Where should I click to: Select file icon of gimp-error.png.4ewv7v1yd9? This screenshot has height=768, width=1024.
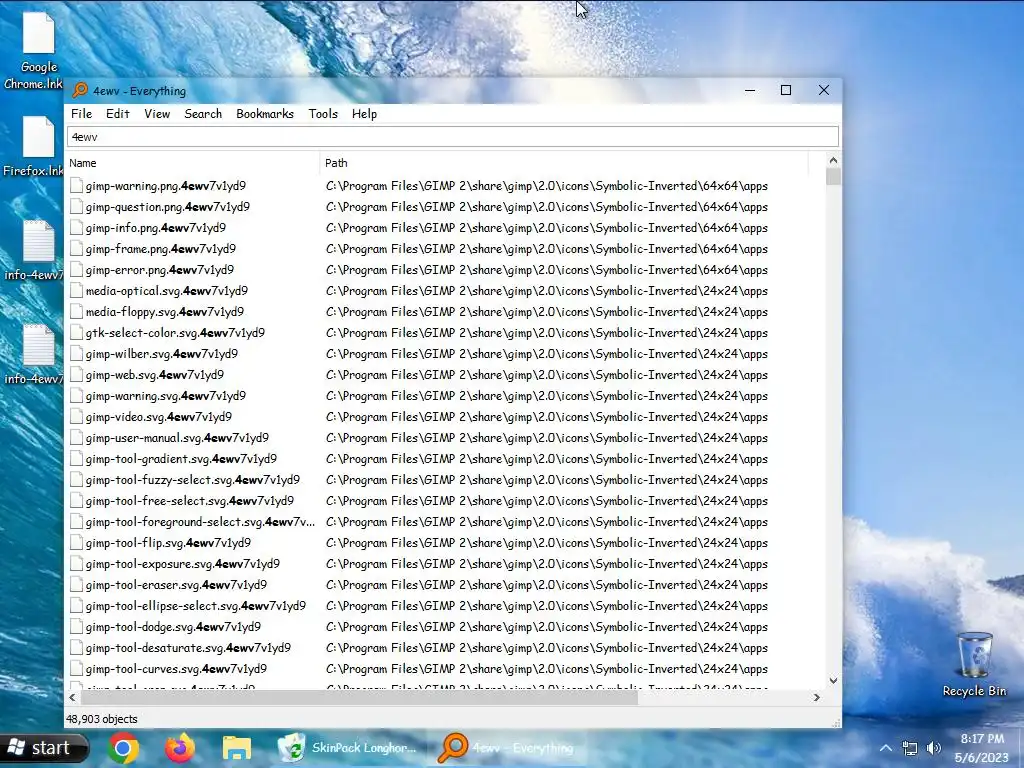76,270
